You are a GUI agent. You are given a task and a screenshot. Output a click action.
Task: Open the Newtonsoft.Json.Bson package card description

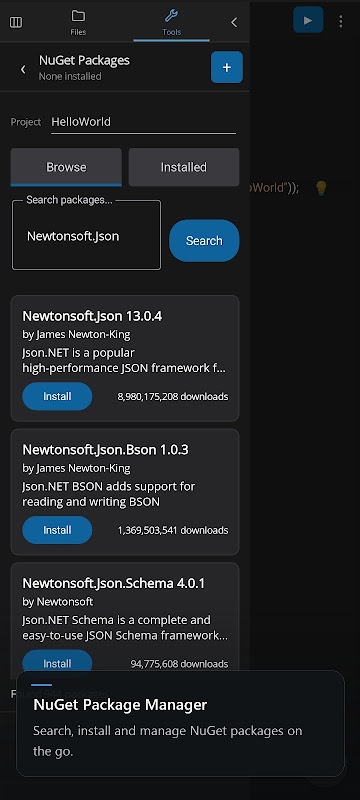[x=109, y=494]
